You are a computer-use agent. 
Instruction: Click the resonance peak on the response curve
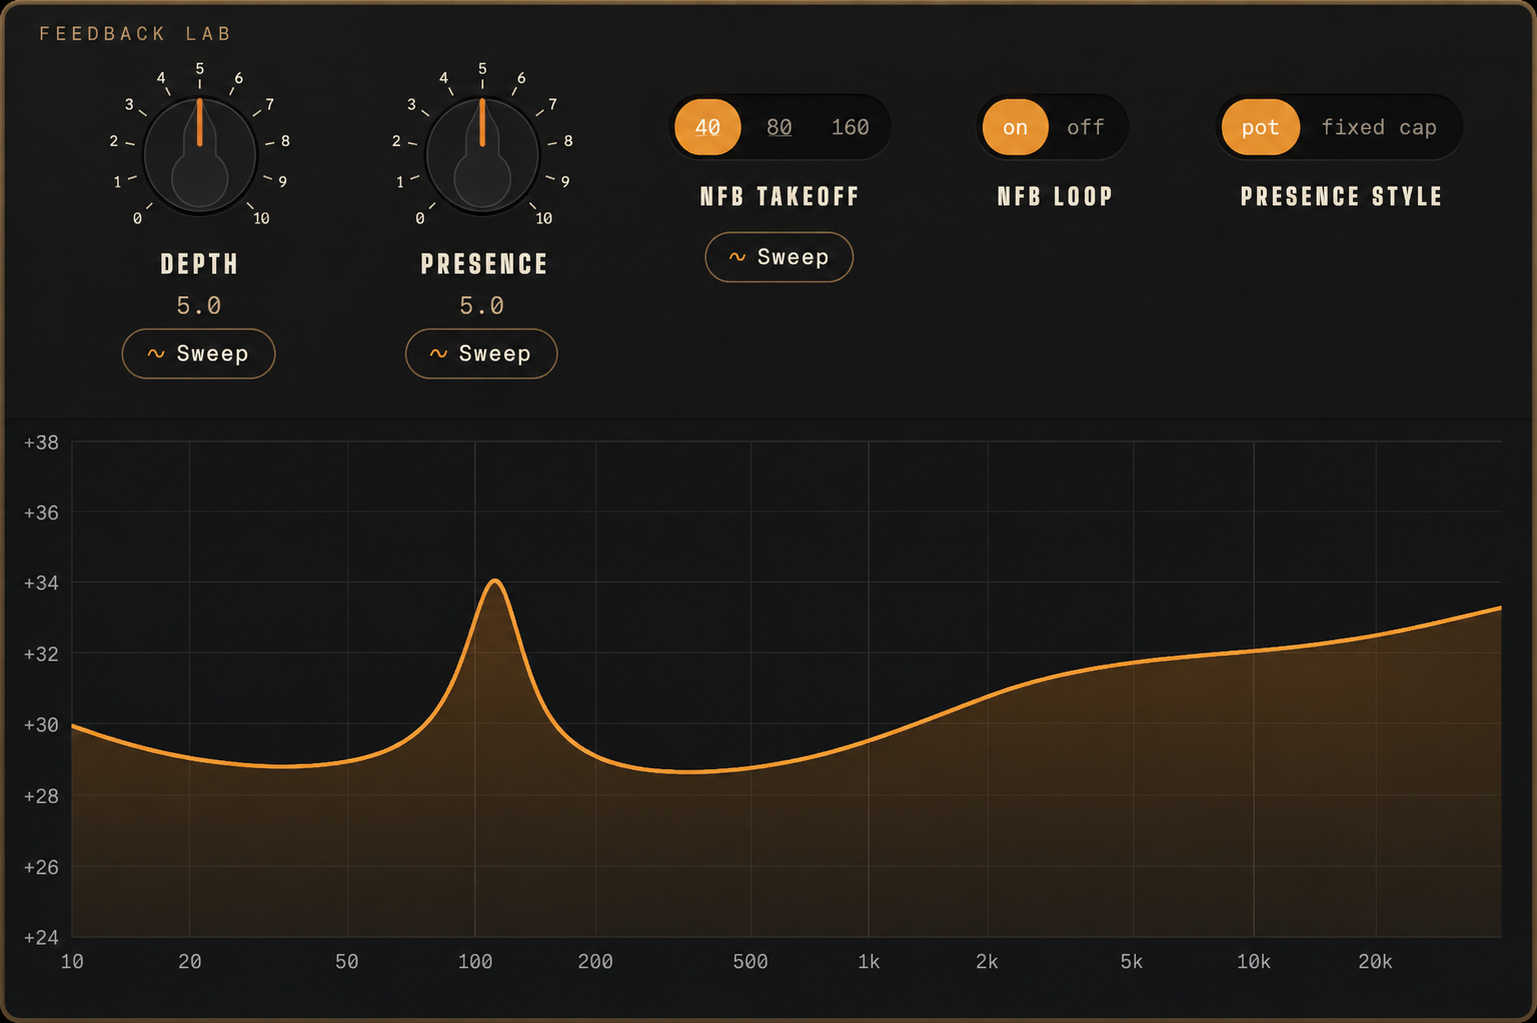[x=495, y=581]
